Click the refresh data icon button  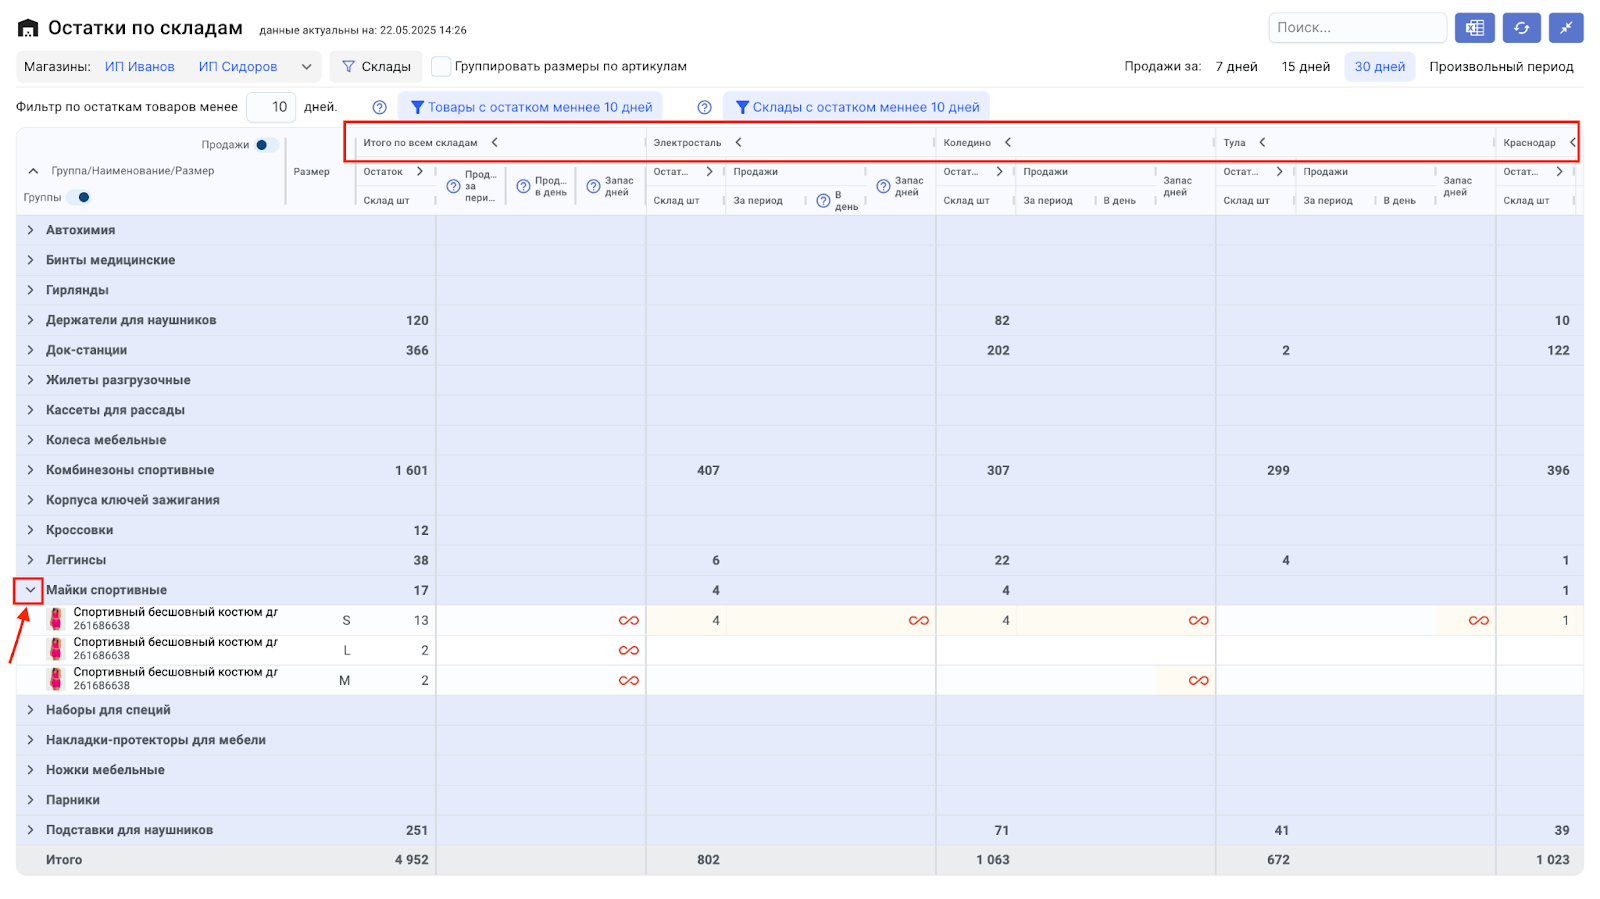(x=1521, y=28)
